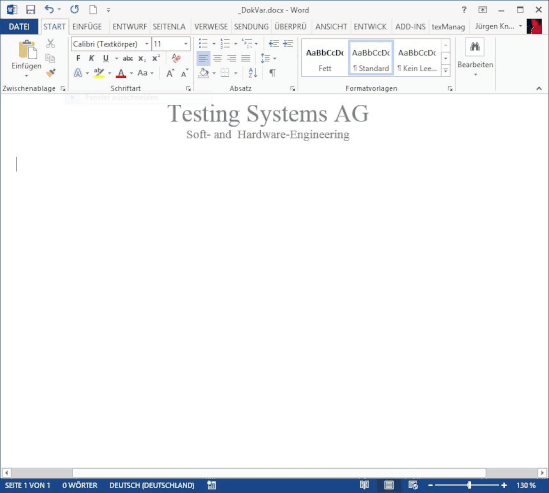
Task: Apply subscript formatting
Action: point(142,58)
